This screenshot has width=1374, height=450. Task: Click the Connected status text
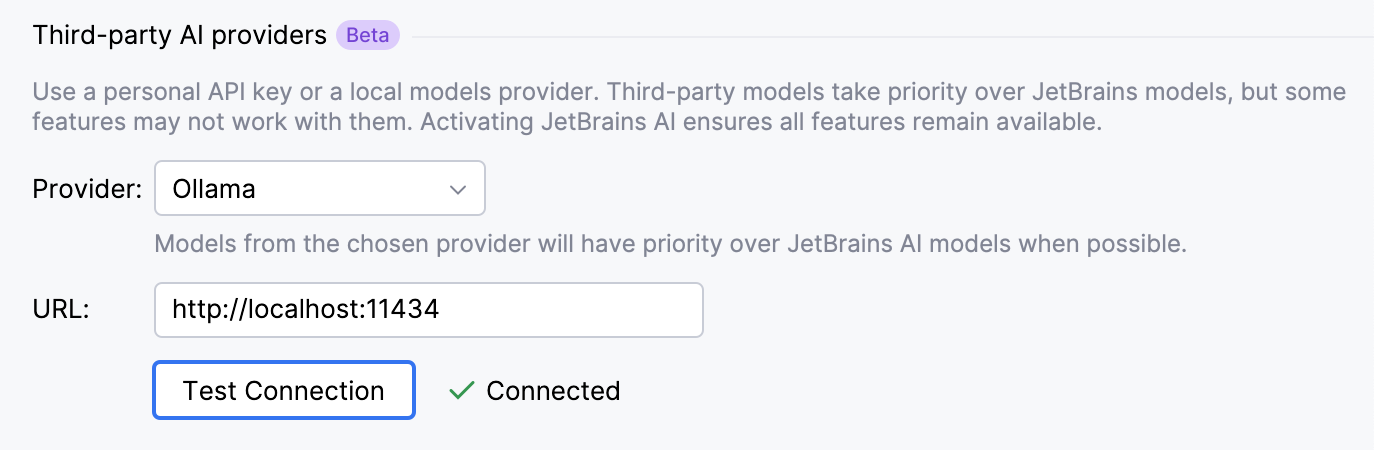[x=553, y=390]
